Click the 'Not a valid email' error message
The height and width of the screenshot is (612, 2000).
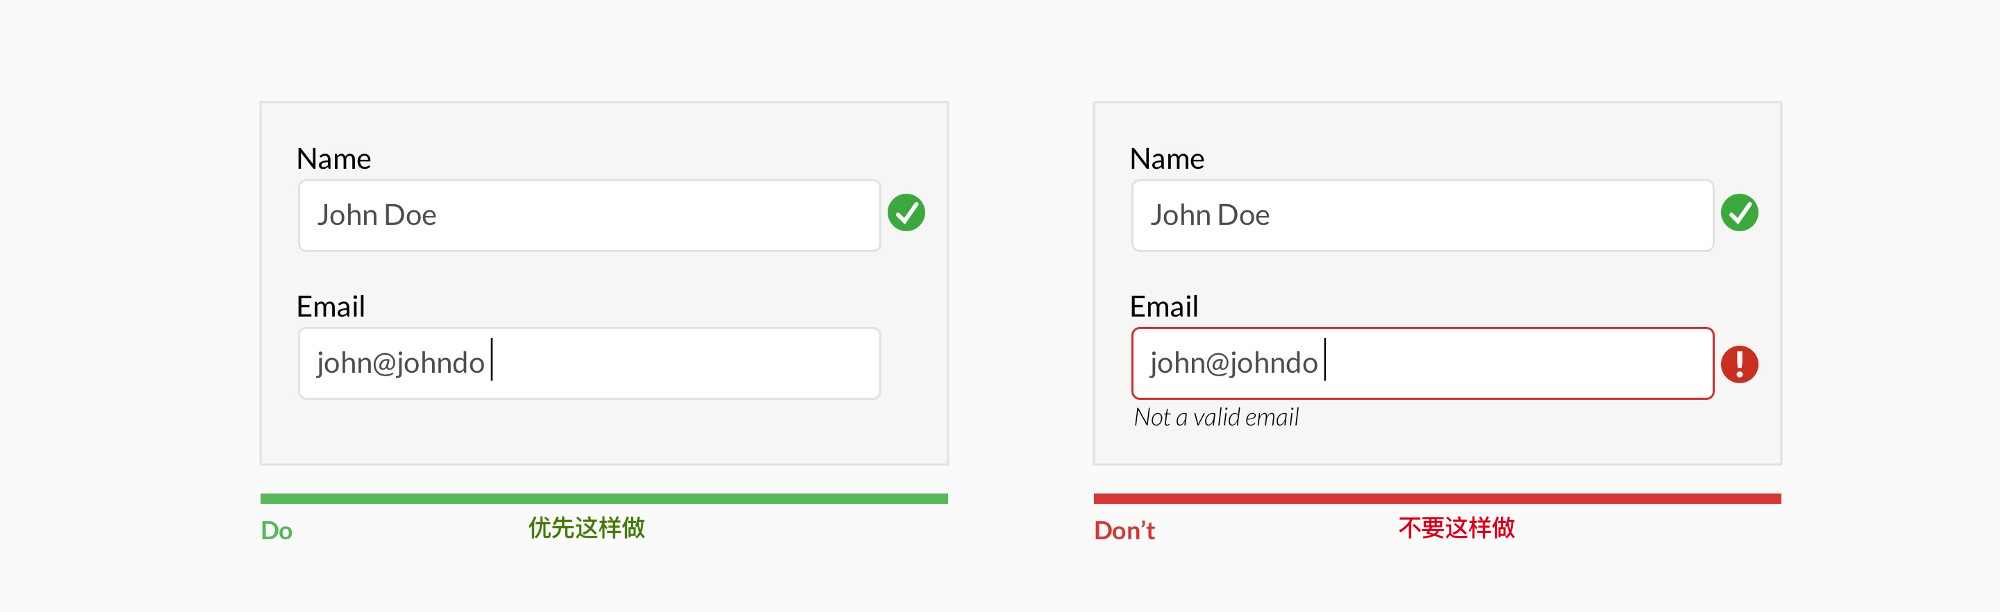tap(1216, 417)
